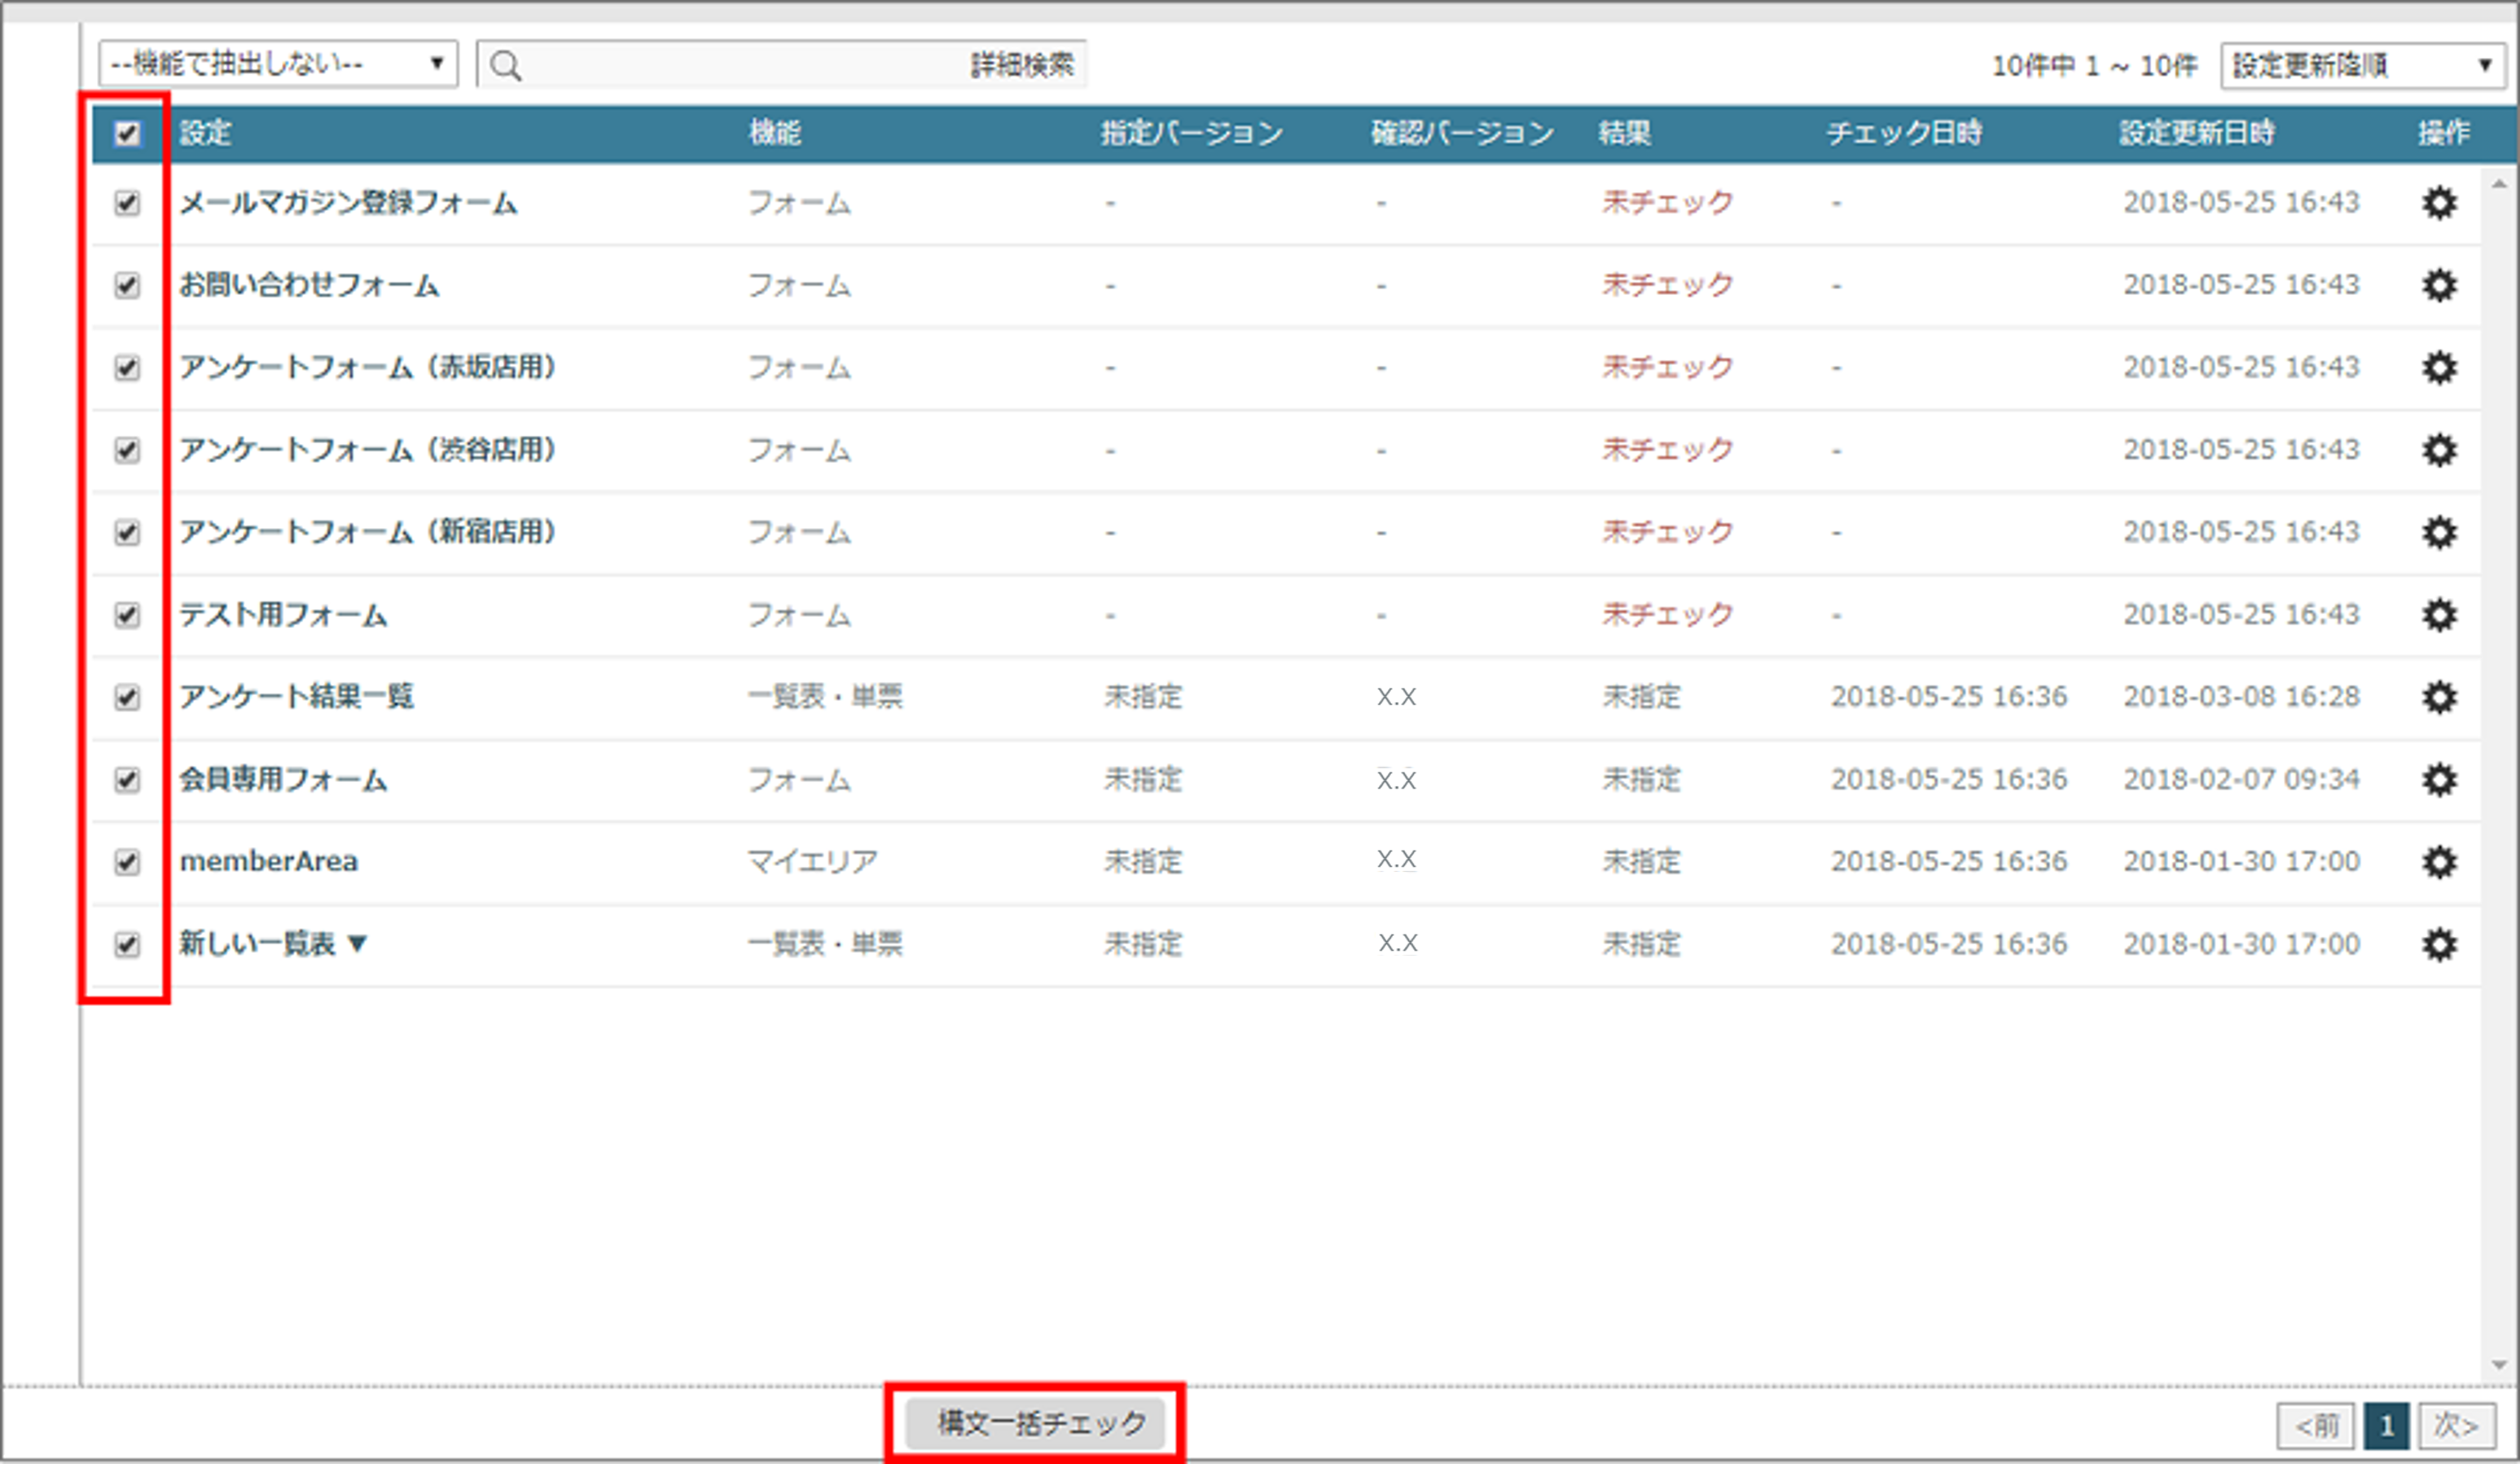Open memberArea setting name

pos(269,862)
